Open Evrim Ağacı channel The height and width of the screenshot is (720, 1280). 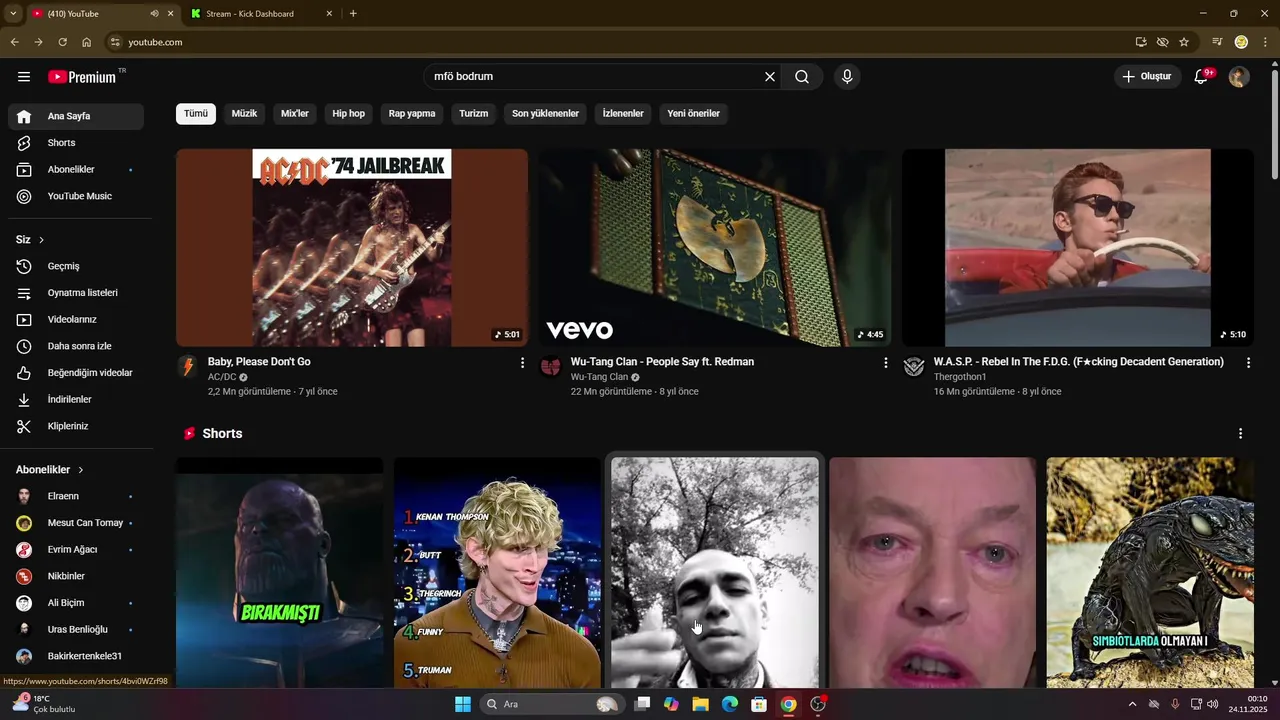76,550
